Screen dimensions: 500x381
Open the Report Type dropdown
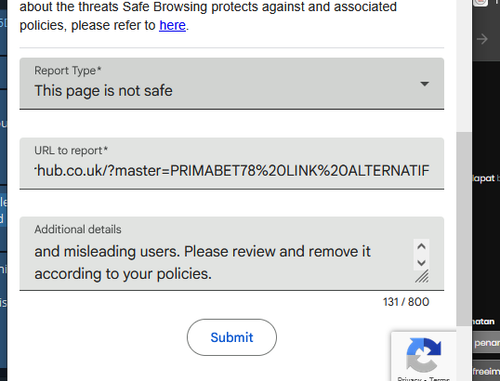(232, 83)
